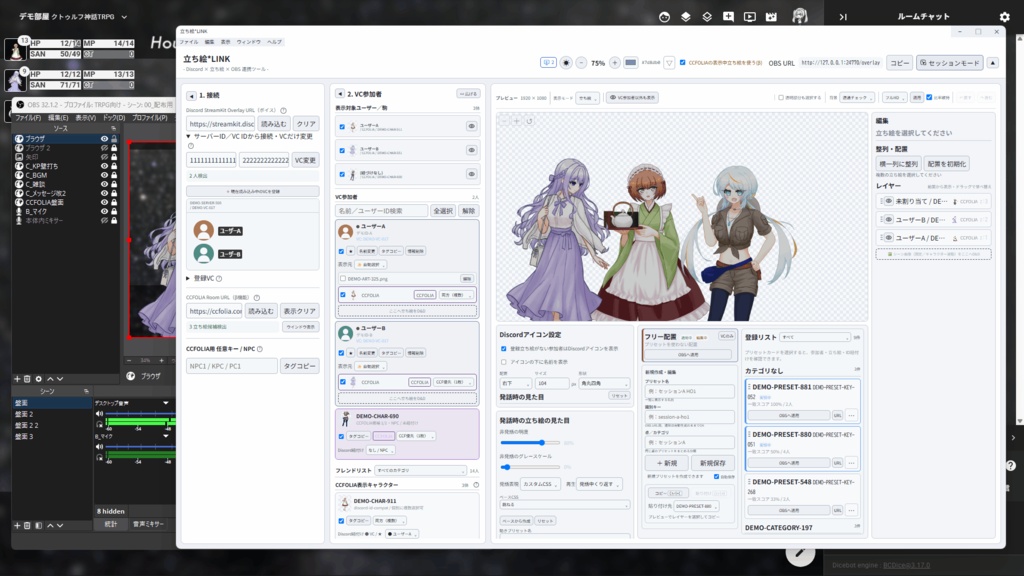Click CCFOLIA character avatar icon in top bar
The width and height of the screenshot is (1024, 576).
click(799, 16)
